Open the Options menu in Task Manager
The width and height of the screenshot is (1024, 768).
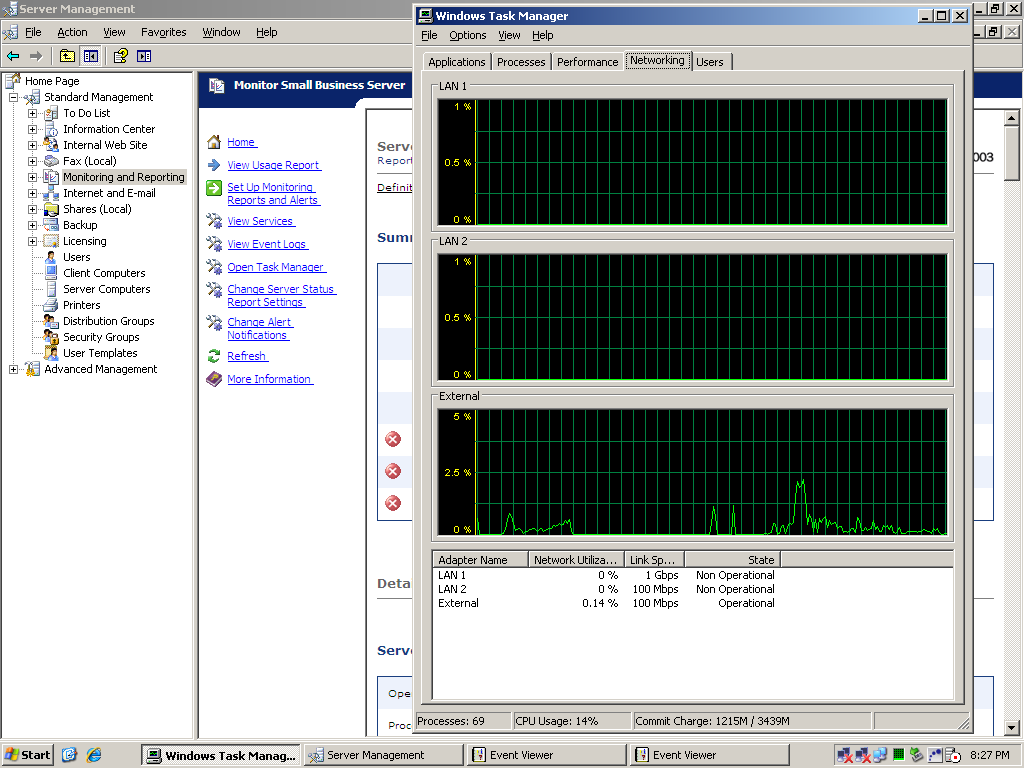click(468, 35)
